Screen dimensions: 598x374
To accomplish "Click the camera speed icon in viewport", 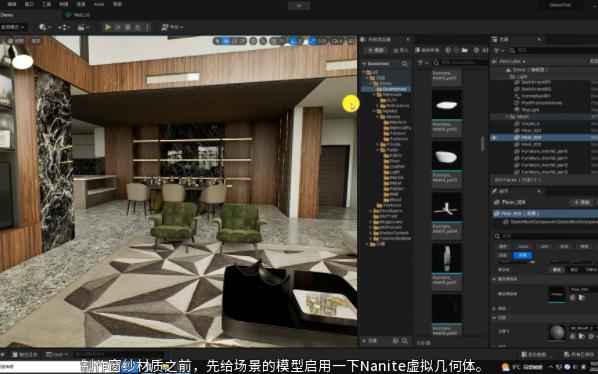I will pos(336,41).
